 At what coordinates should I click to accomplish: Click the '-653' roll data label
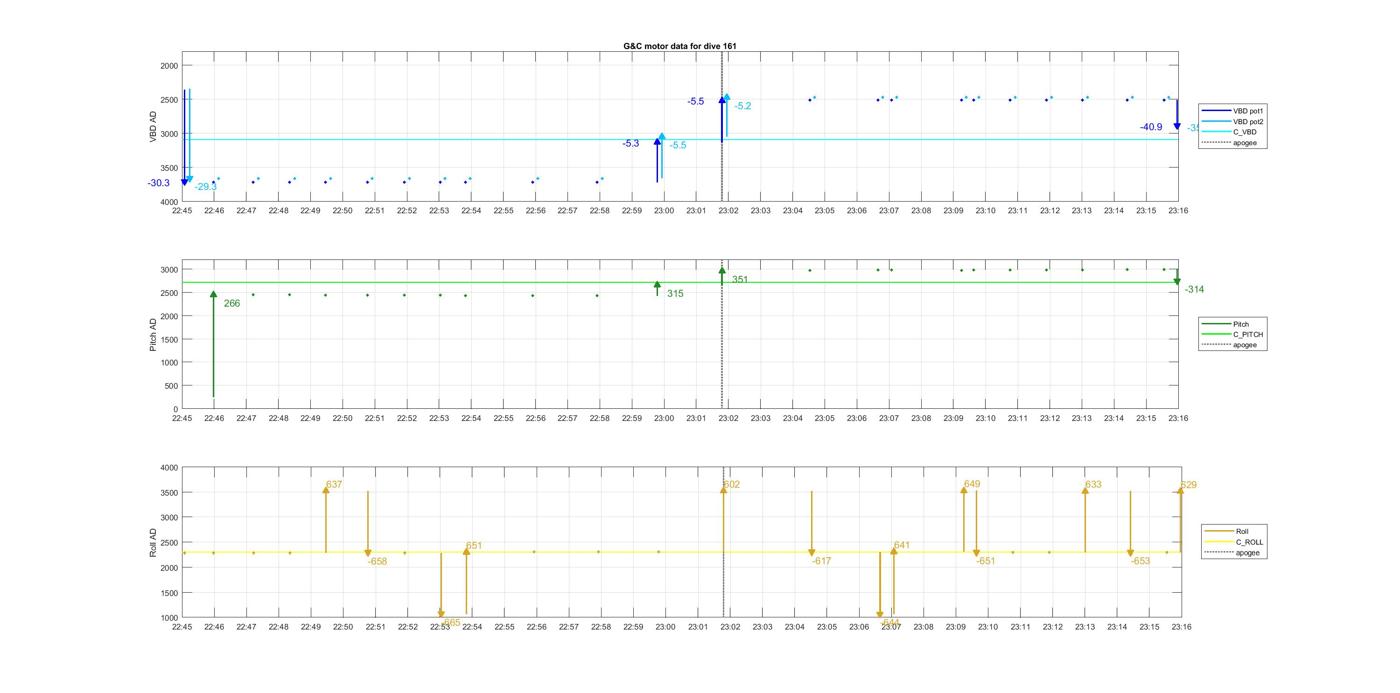(1141, 561)
